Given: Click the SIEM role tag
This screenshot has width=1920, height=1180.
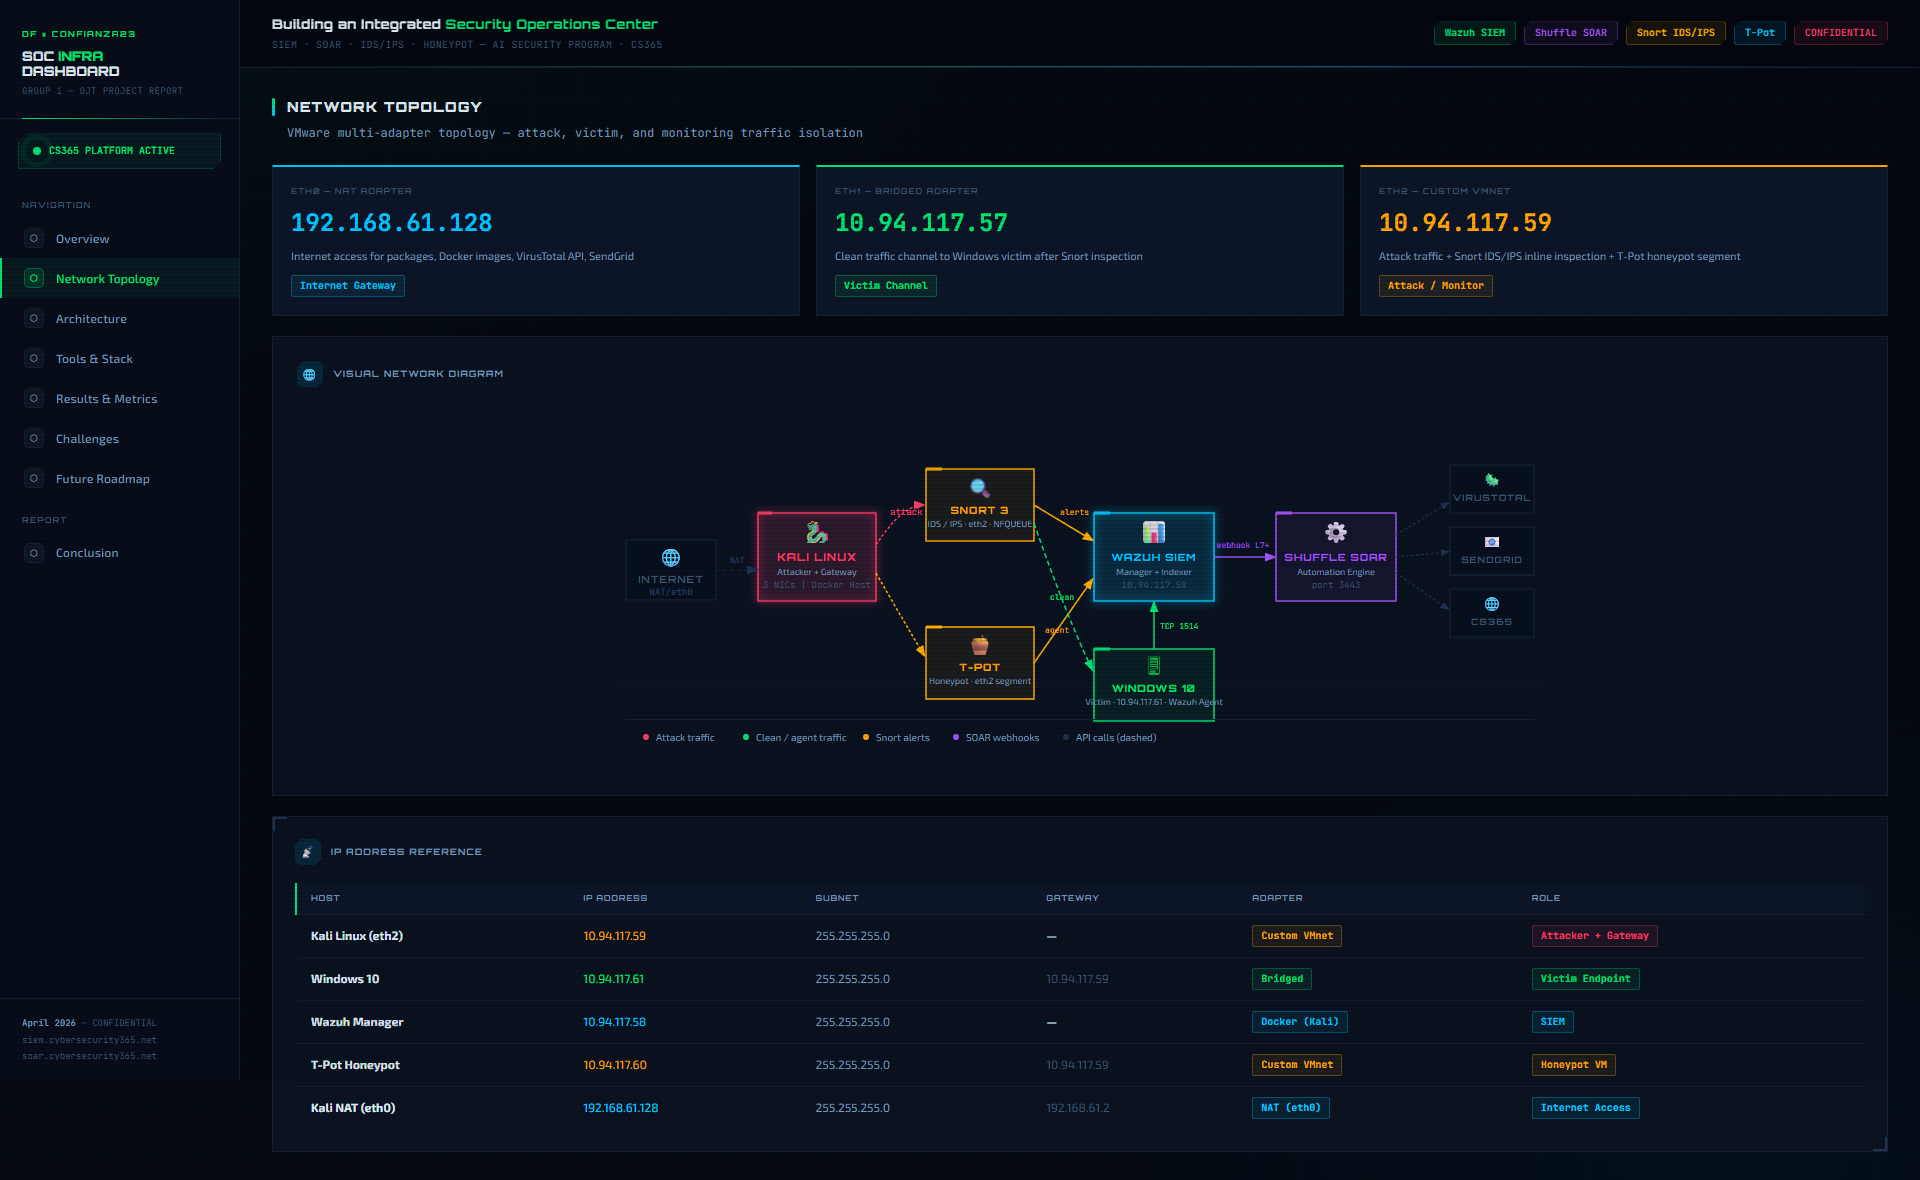Looking at the screenshot, I should (1553, 1022).
